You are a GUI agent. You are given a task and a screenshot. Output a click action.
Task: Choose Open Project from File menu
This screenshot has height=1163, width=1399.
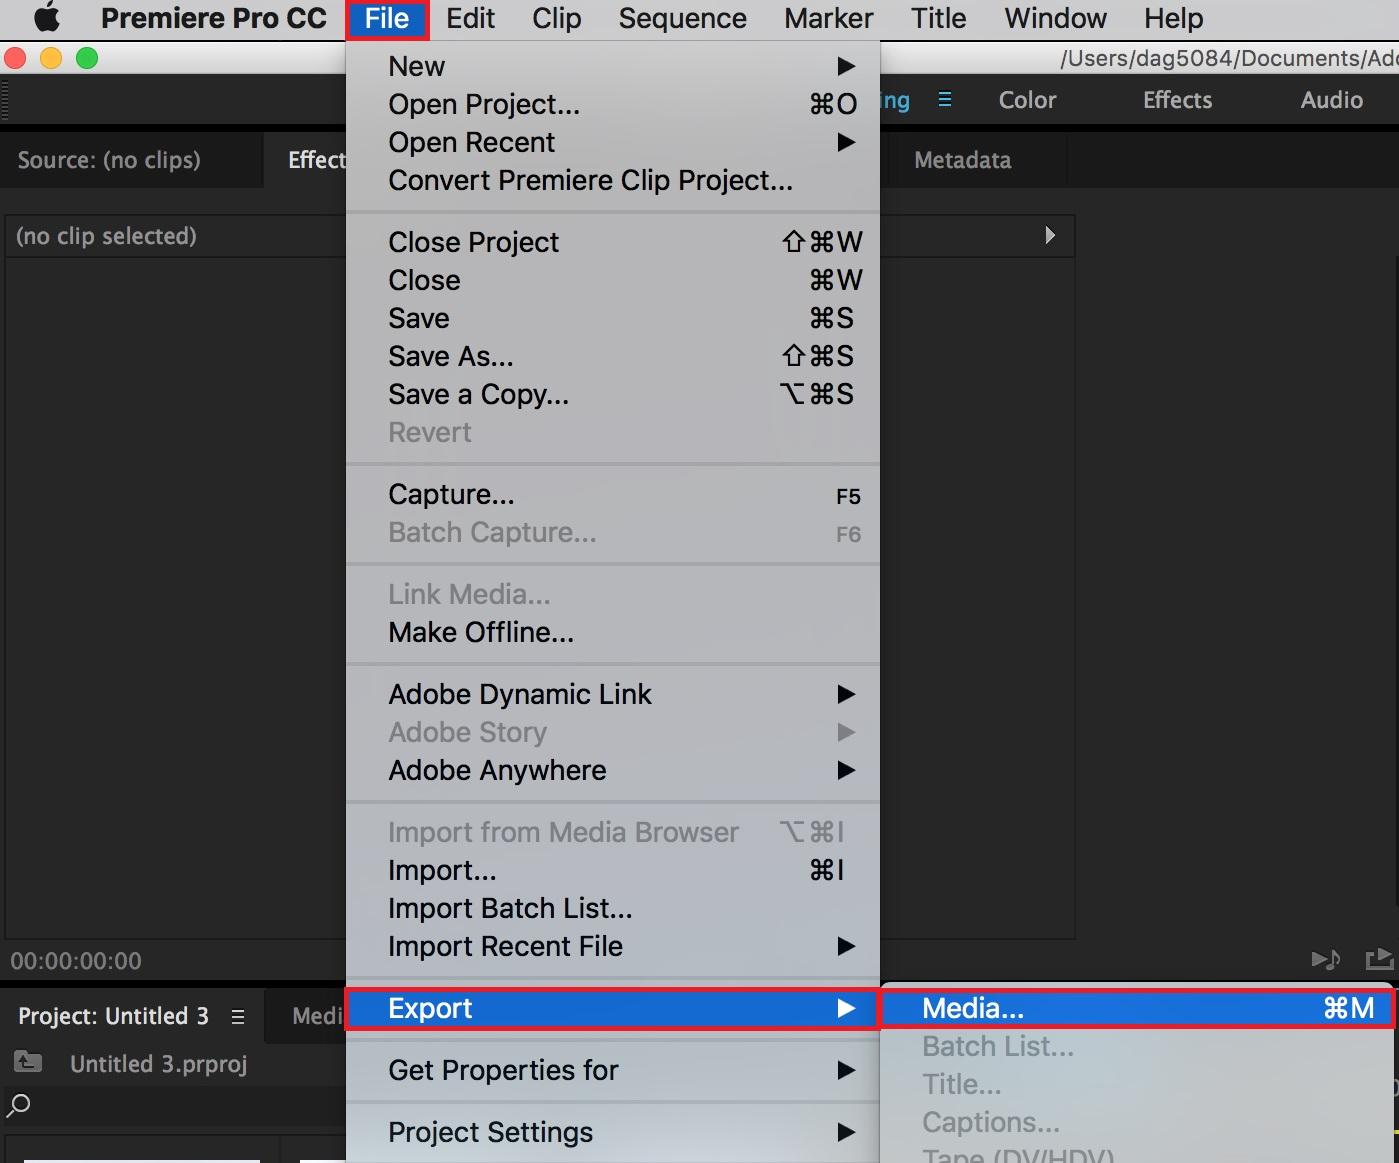pos(613,104)
